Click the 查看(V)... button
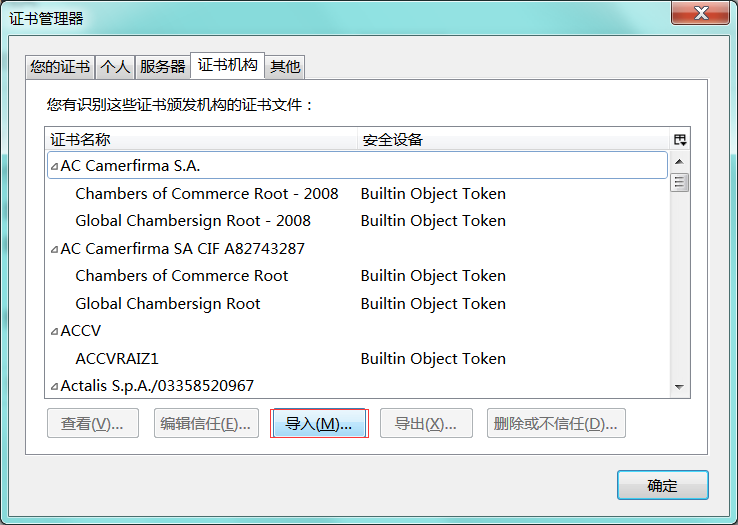738x525 pixels. coord(93,423)
